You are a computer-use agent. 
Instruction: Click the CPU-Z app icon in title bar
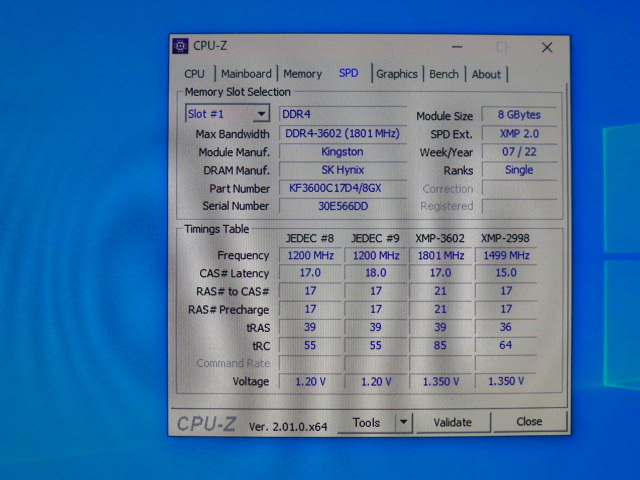[x=180, y=46]
